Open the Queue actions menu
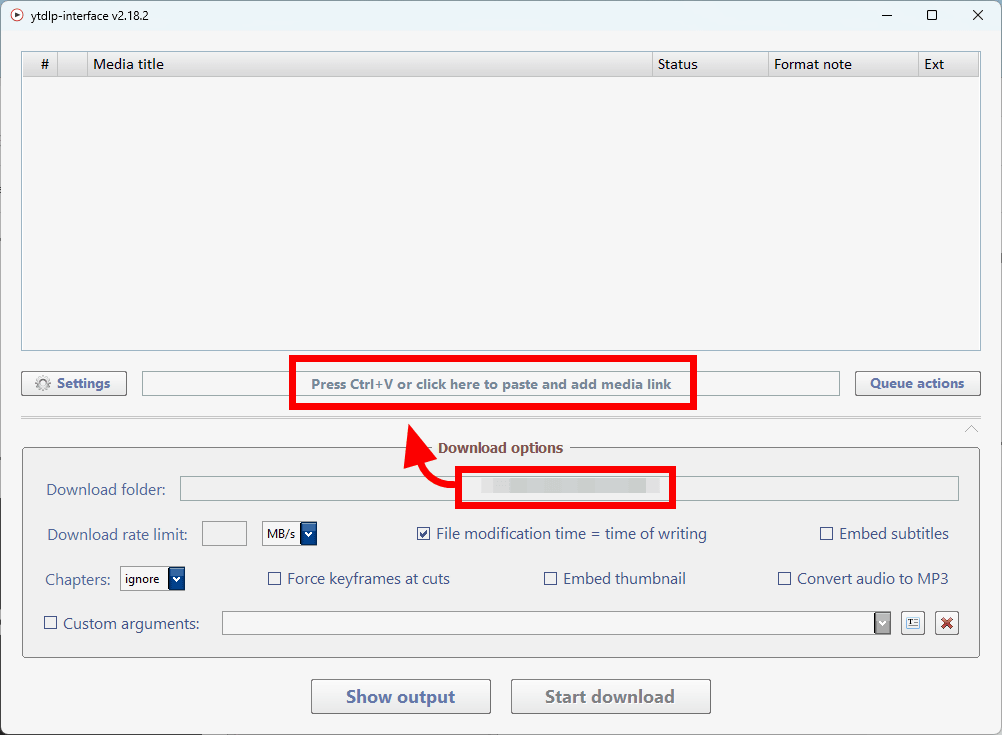 (917, 384)
